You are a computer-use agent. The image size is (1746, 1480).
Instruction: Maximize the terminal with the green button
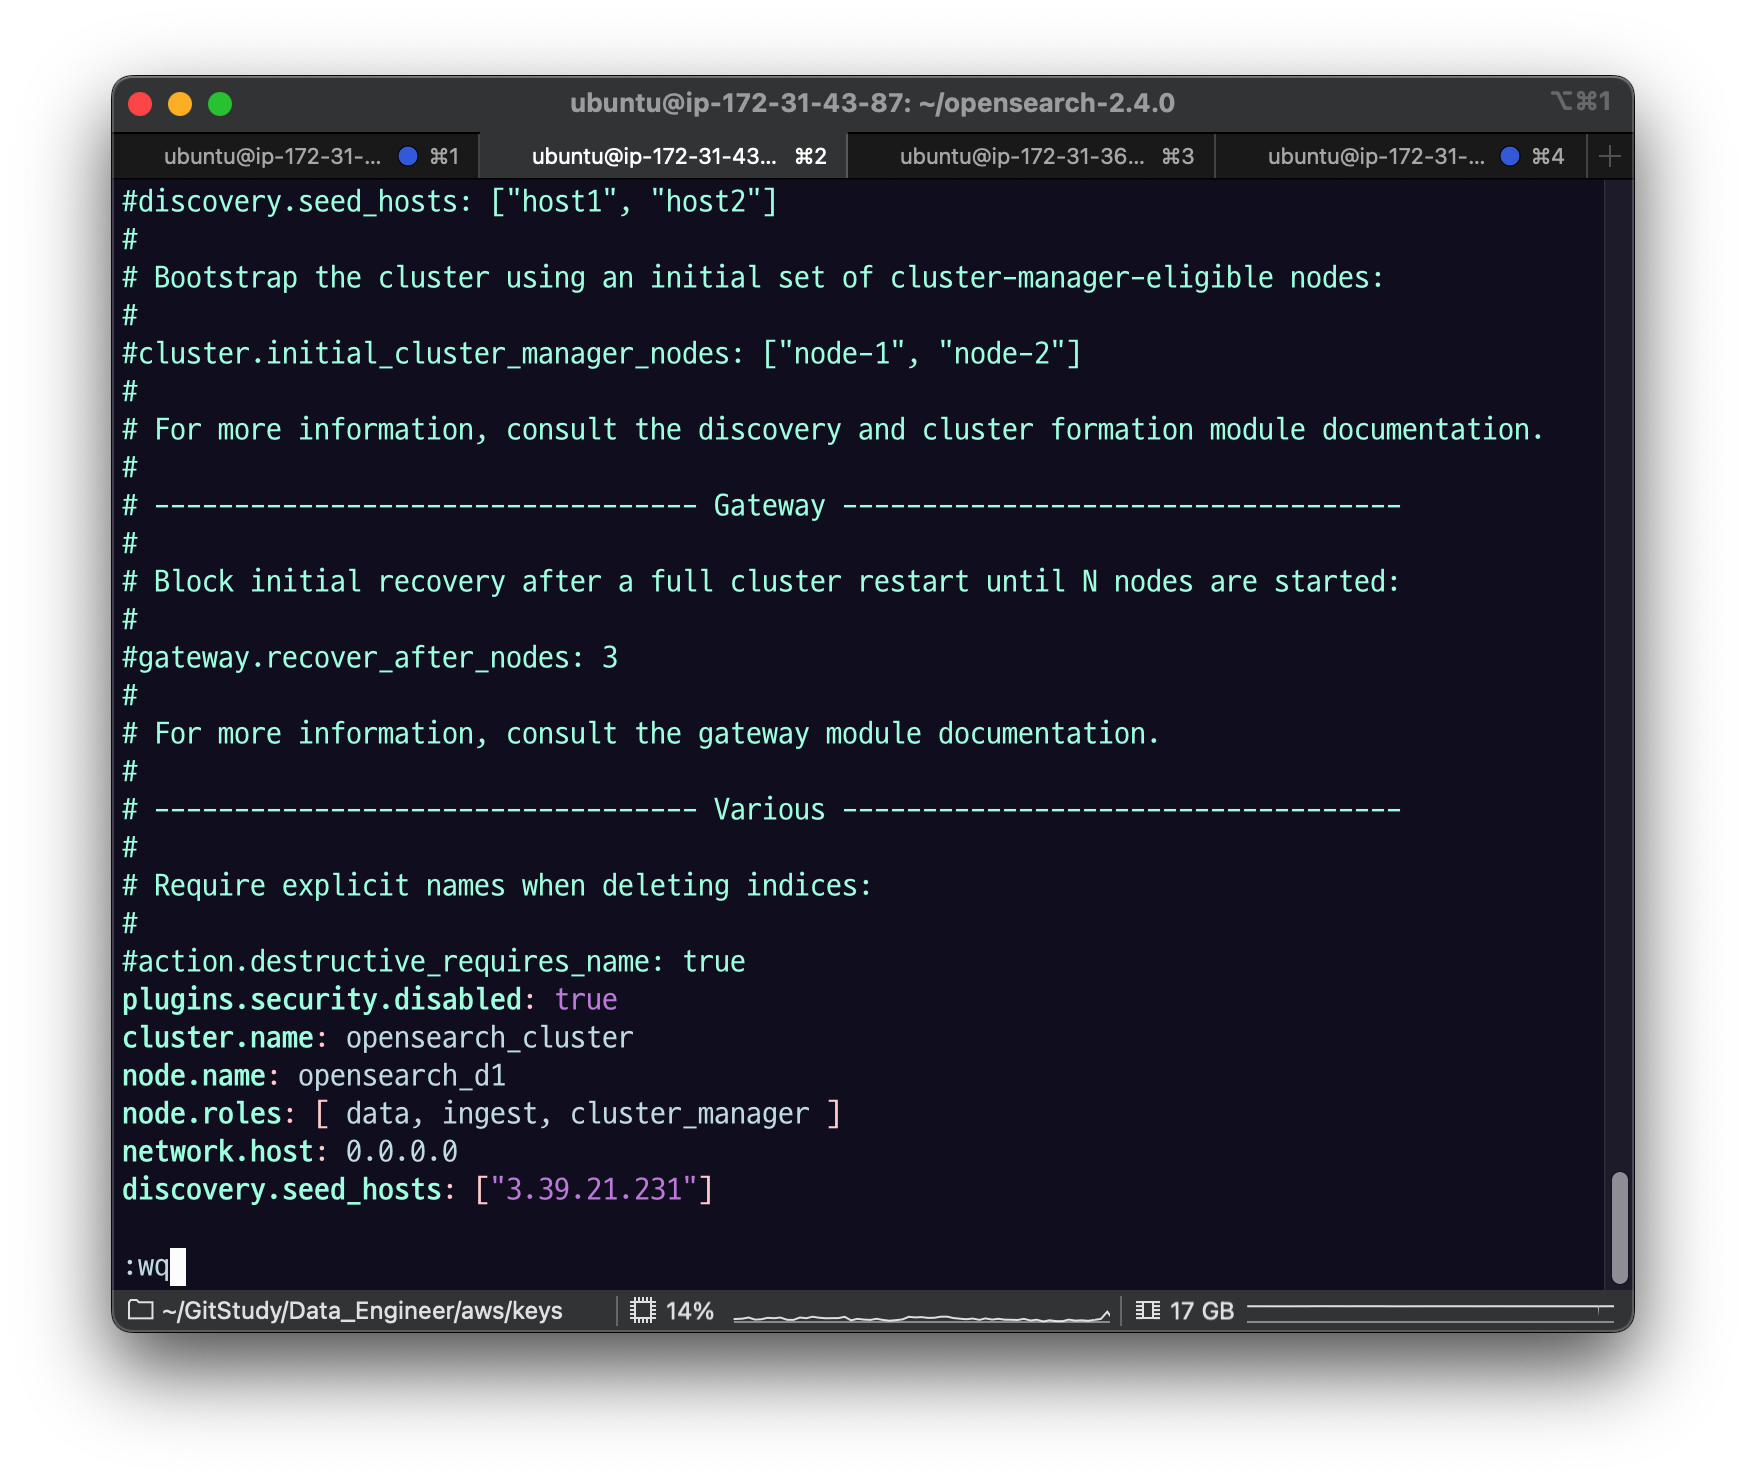220,104
